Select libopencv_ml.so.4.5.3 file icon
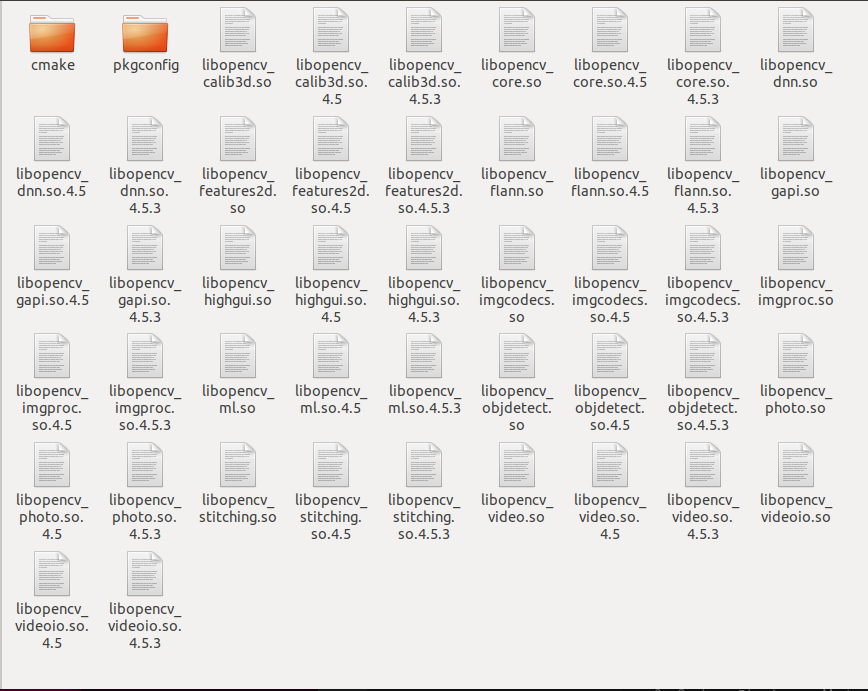The width and height of the screenshot is (868, 691). pyautogui.click(x=424, y=356)
